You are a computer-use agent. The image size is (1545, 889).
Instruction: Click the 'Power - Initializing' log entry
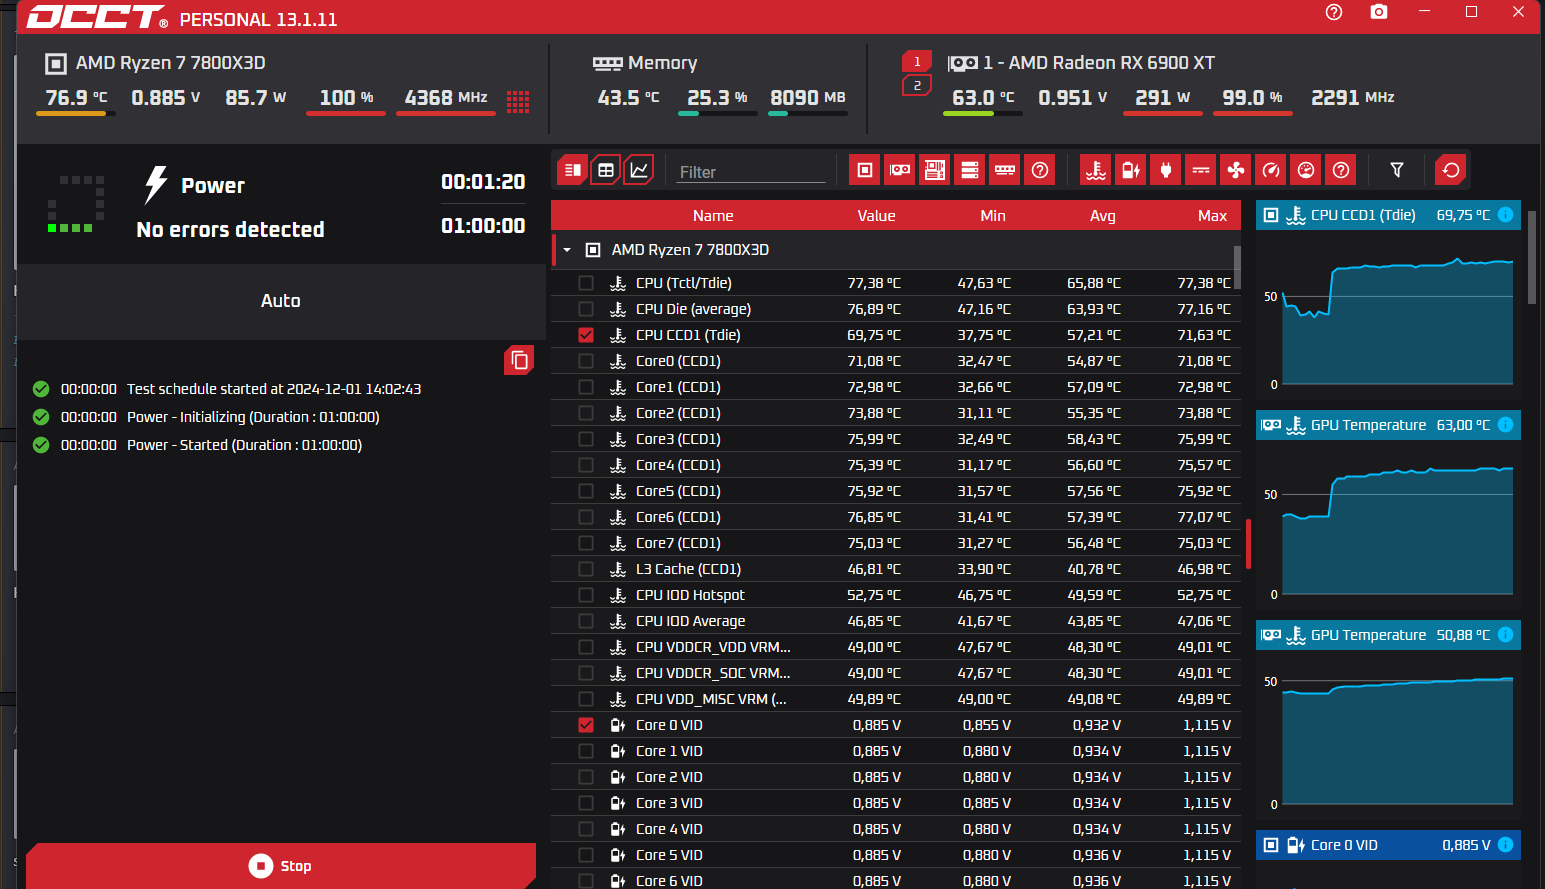[253, 417]
